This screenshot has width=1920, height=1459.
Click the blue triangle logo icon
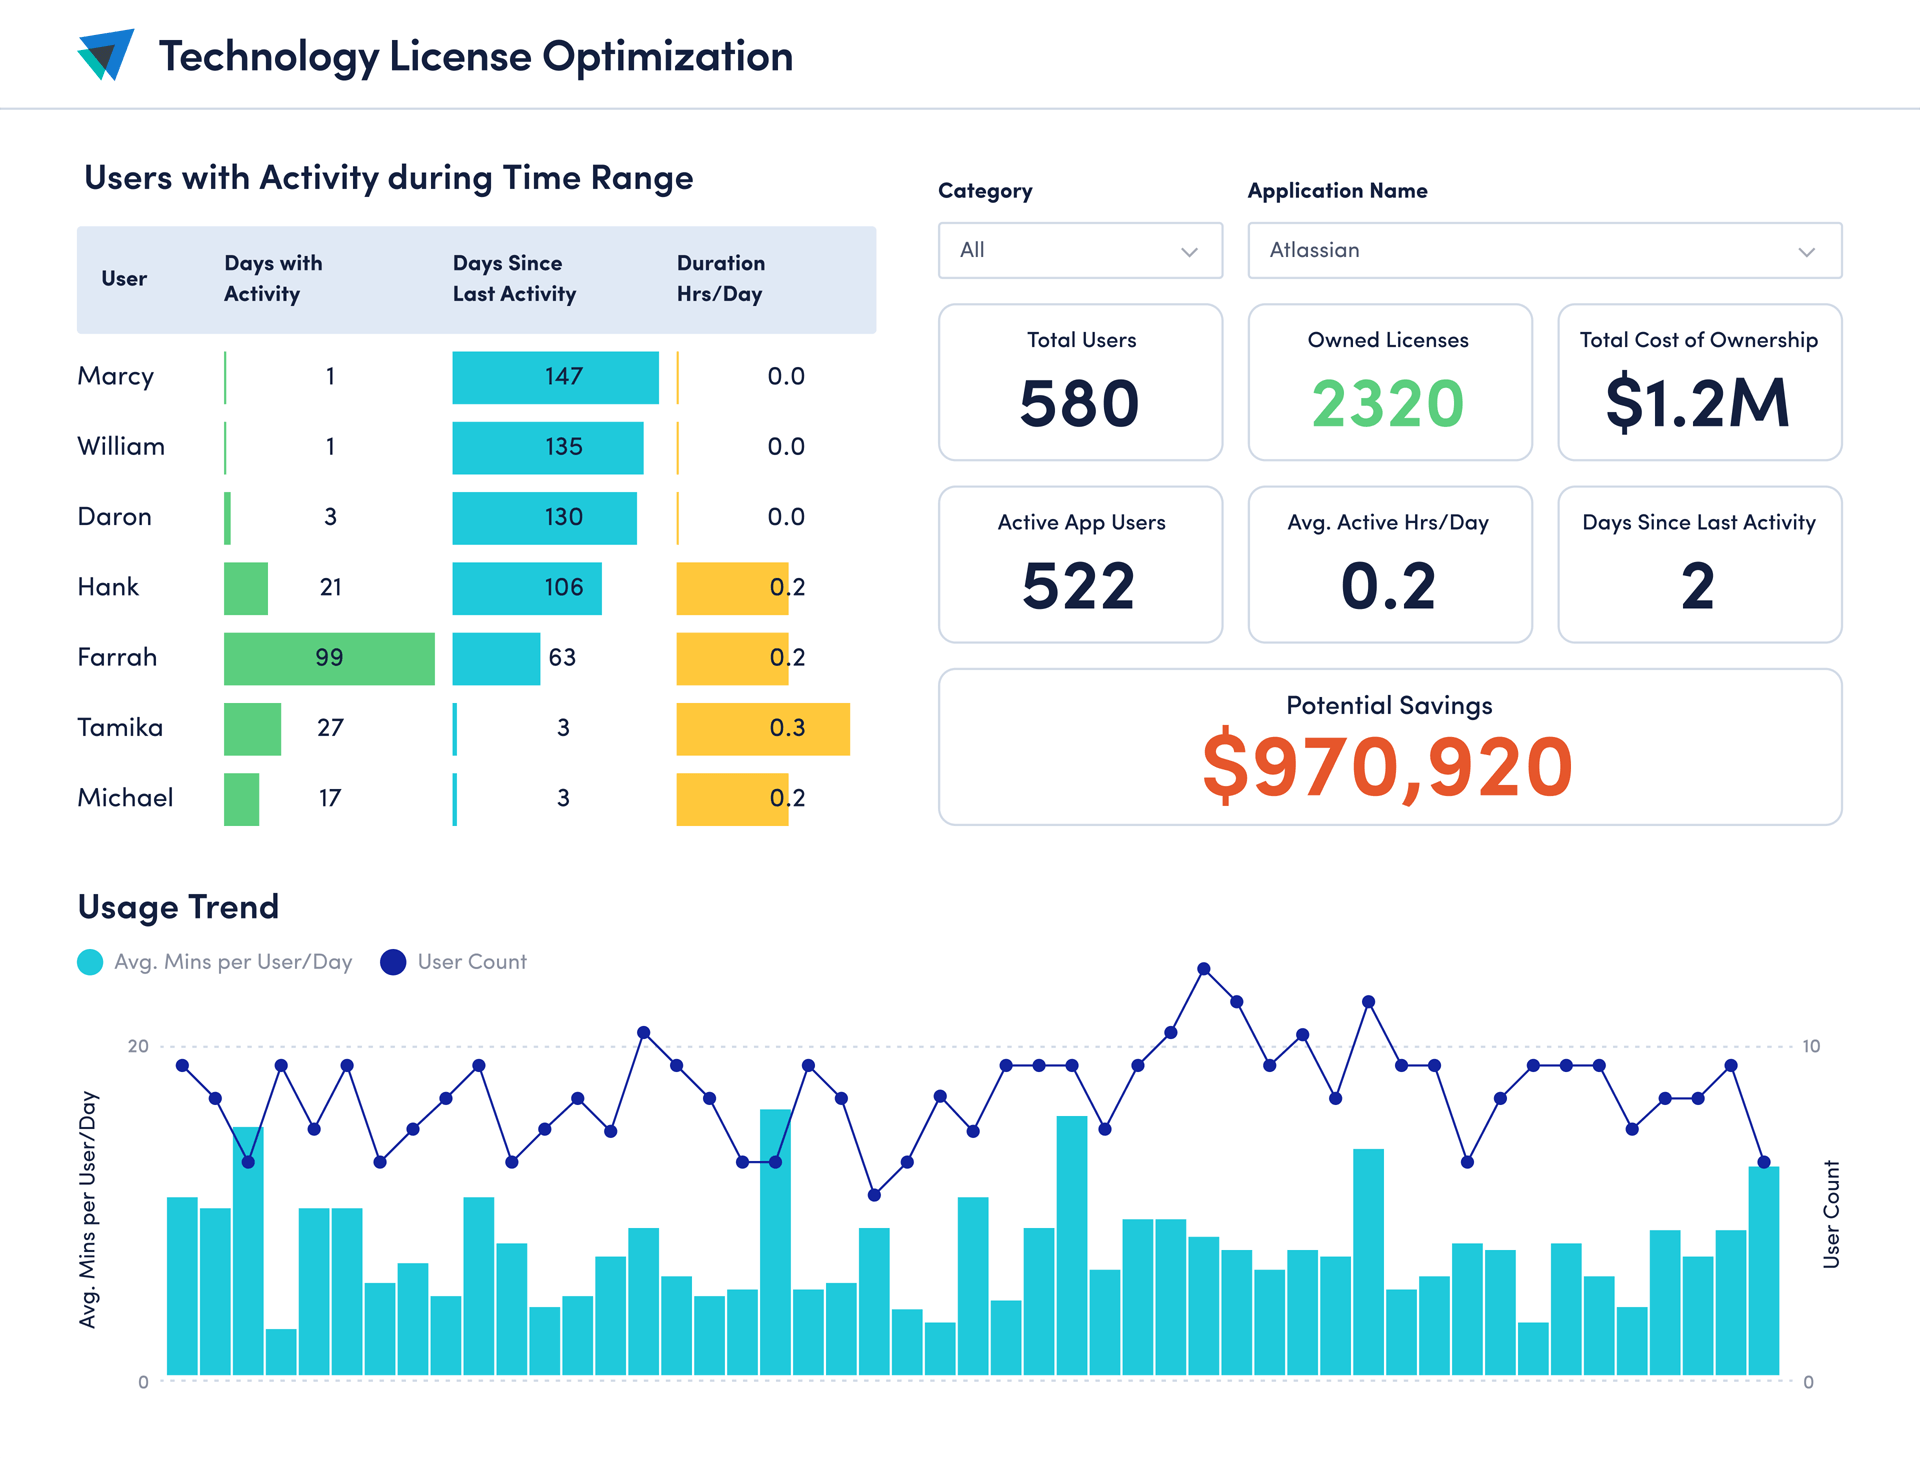106,54
